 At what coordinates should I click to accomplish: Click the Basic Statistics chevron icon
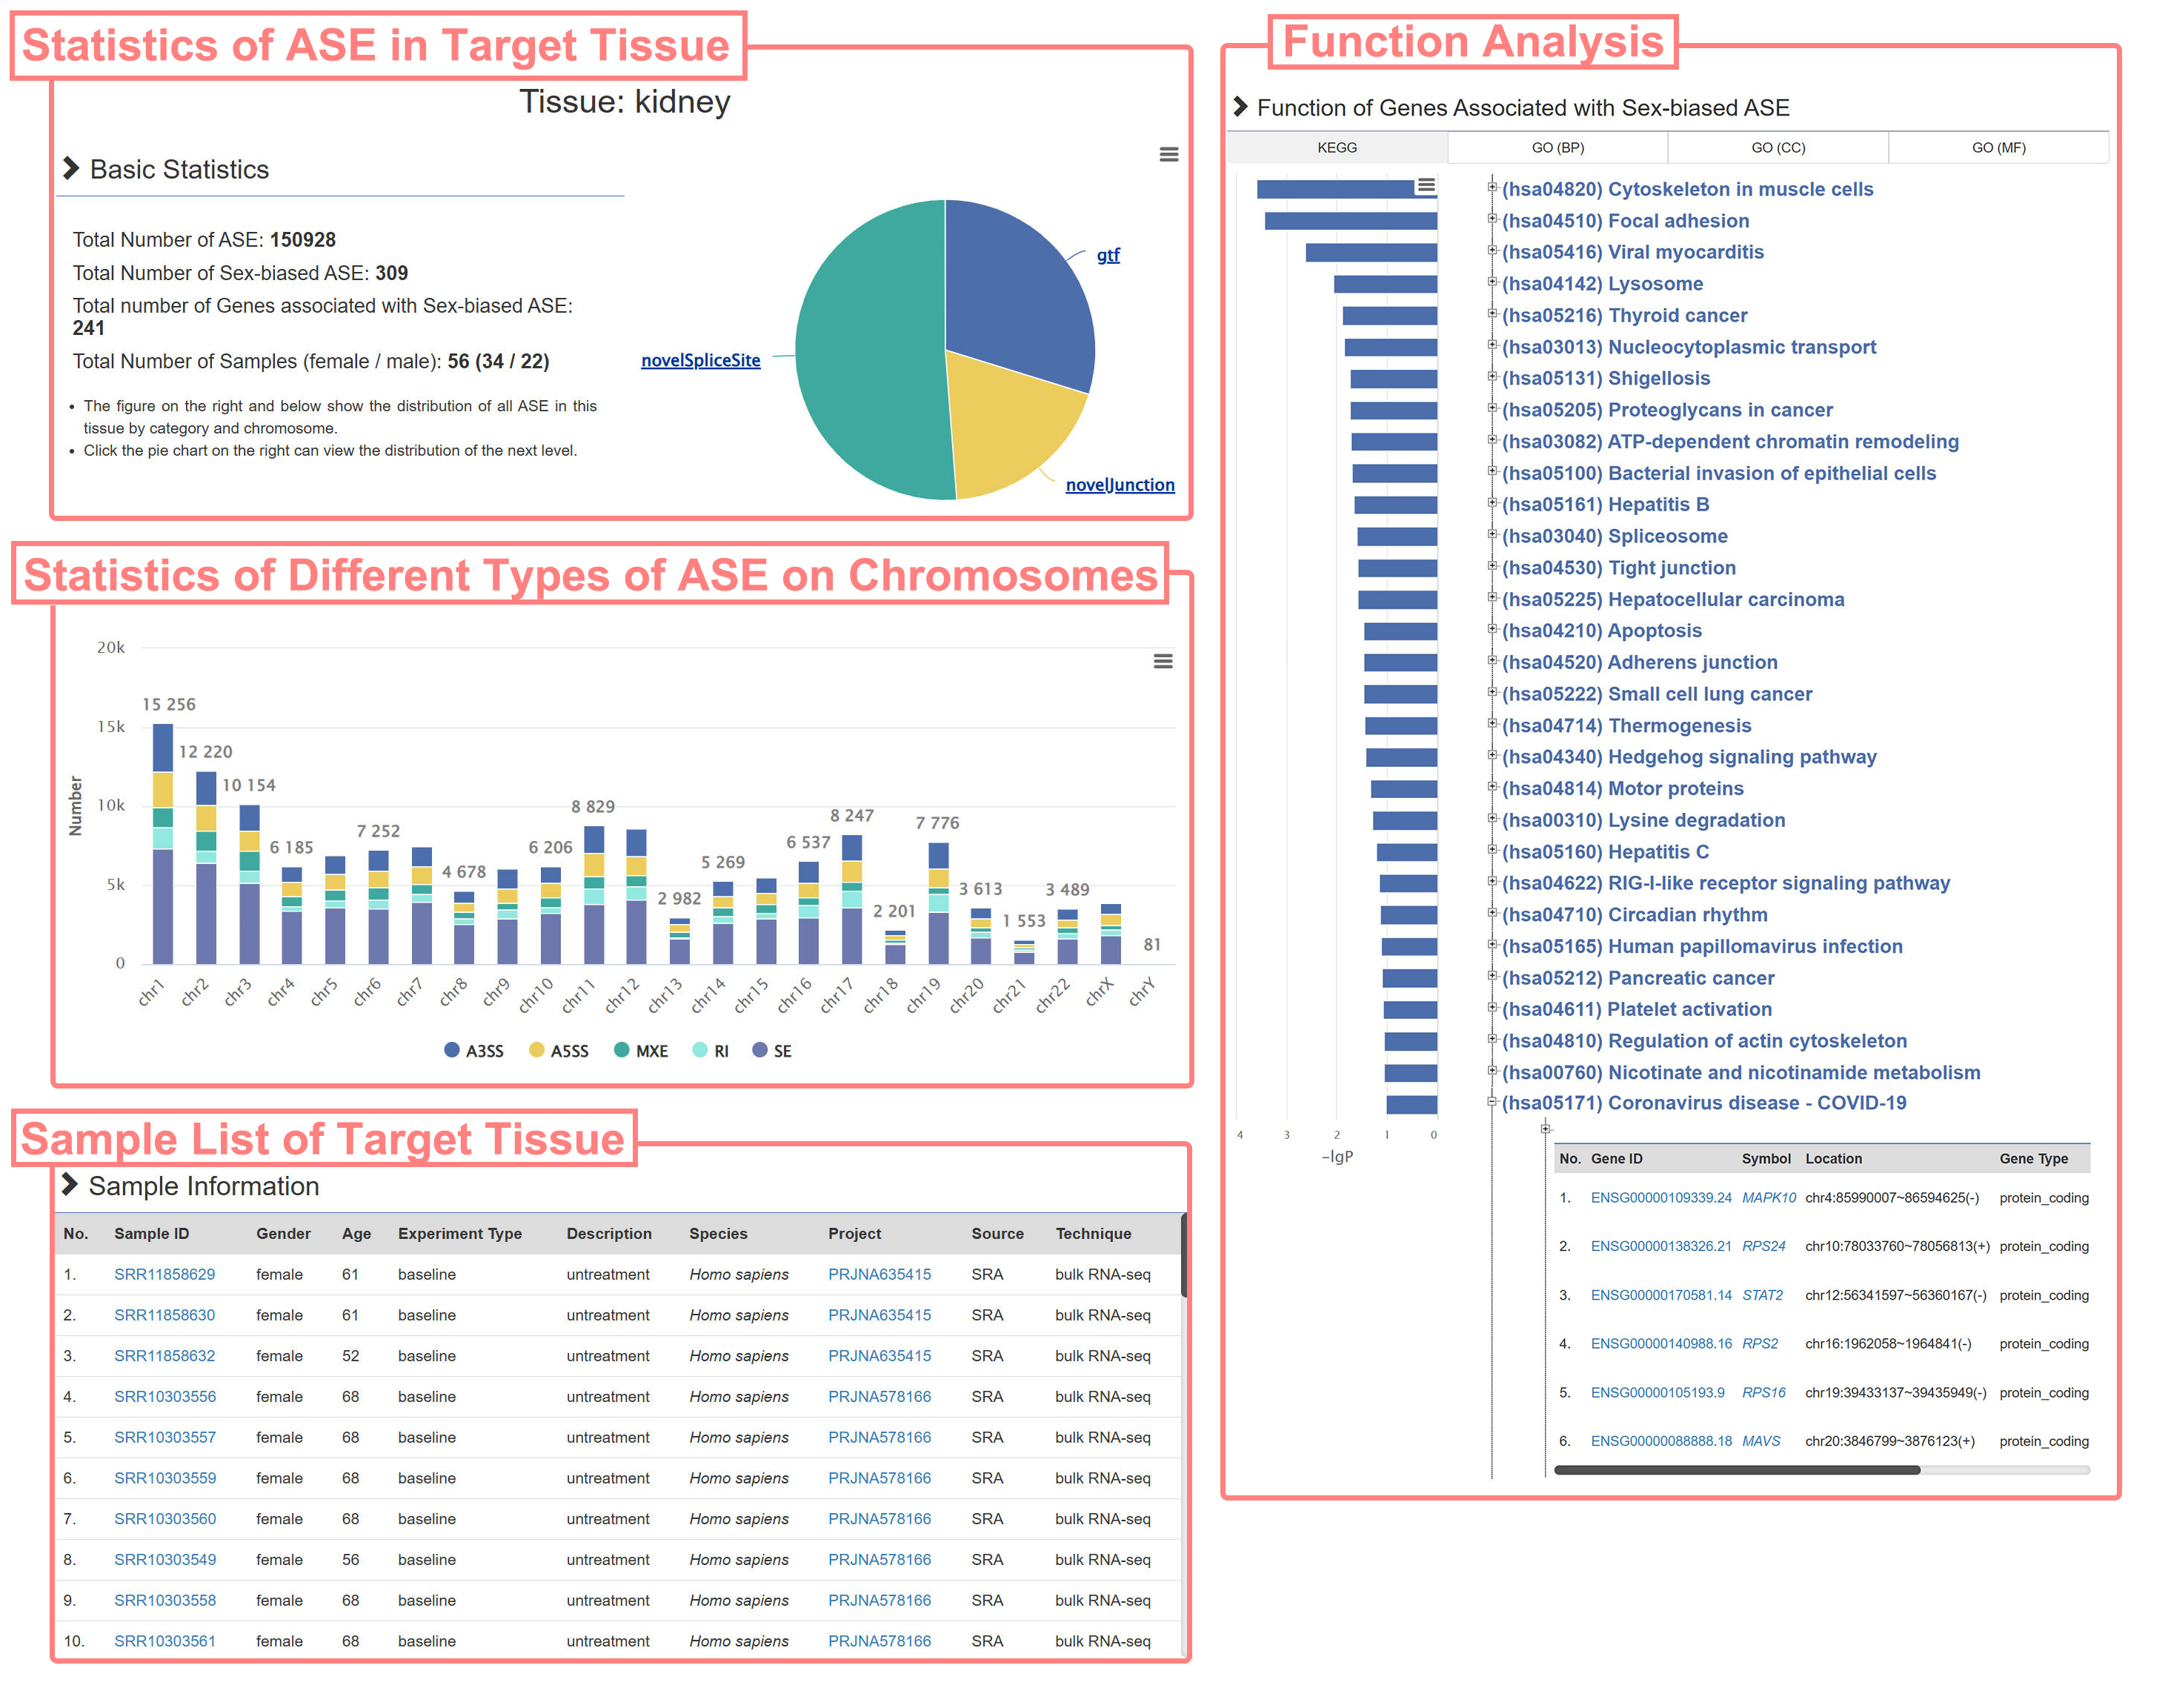pos(70,168)
